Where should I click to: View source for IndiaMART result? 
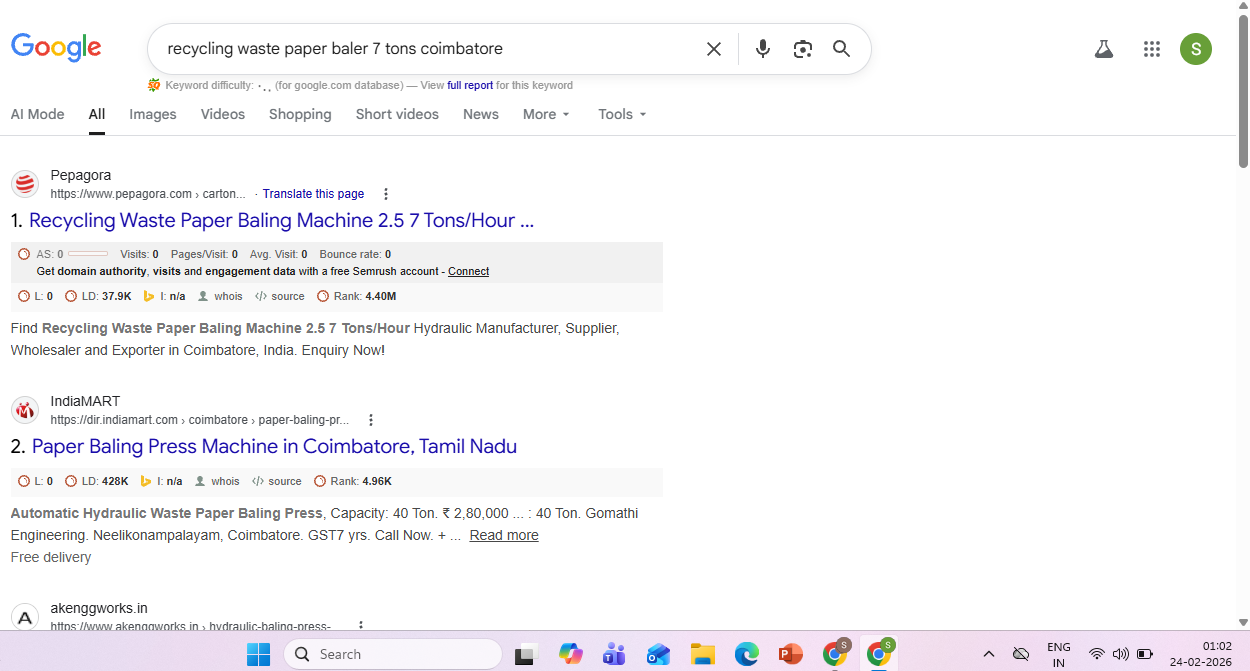coord(277,481)
